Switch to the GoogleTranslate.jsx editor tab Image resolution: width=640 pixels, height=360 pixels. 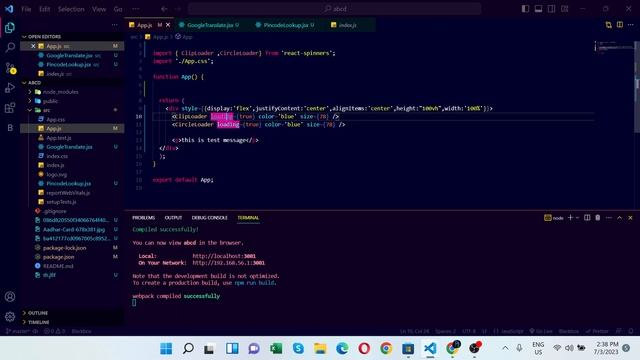tap(209, 25)
